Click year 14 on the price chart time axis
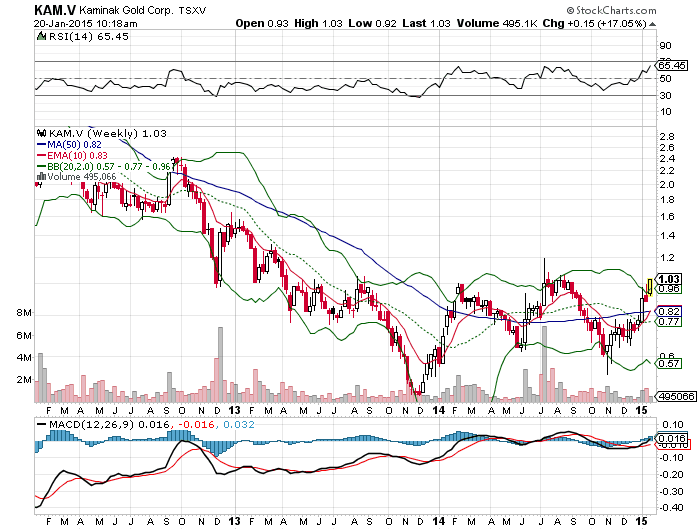The image size is (700, 530). (439, 410)
